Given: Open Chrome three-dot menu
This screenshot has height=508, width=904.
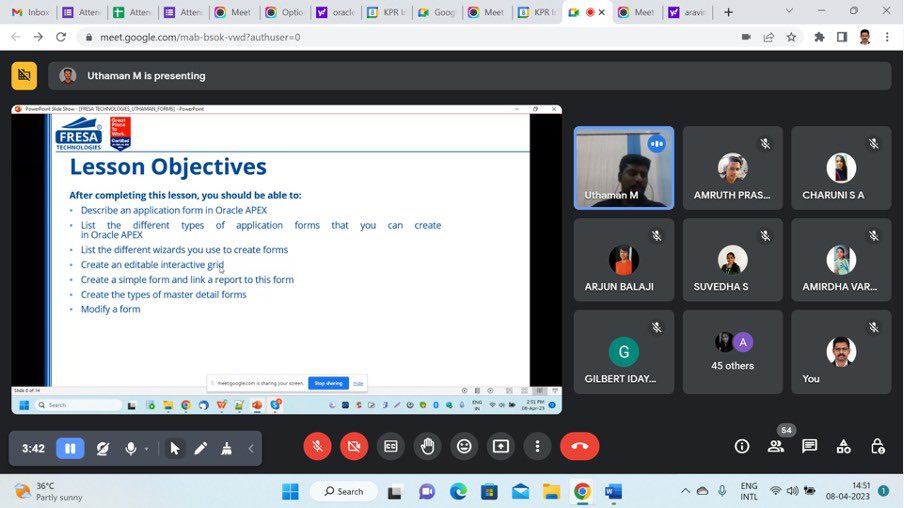Looking at the screenshot, I should pos(887,37).
